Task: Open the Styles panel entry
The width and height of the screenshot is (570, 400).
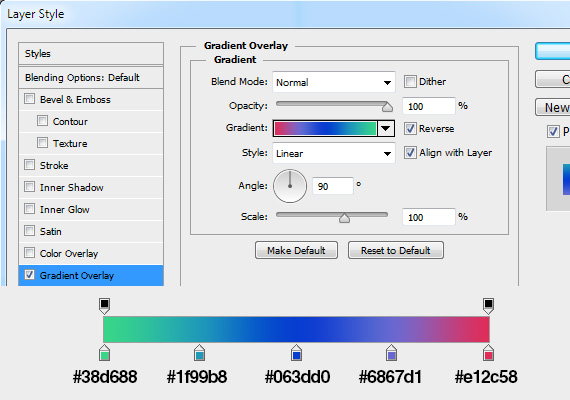Action: point(91,54)
